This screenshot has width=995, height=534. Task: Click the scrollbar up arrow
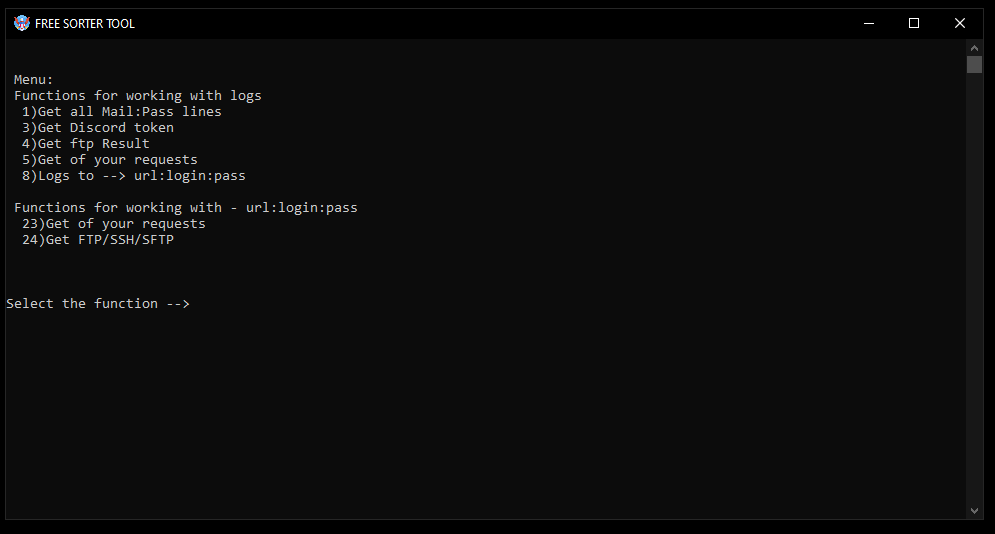tap(974, 48)
